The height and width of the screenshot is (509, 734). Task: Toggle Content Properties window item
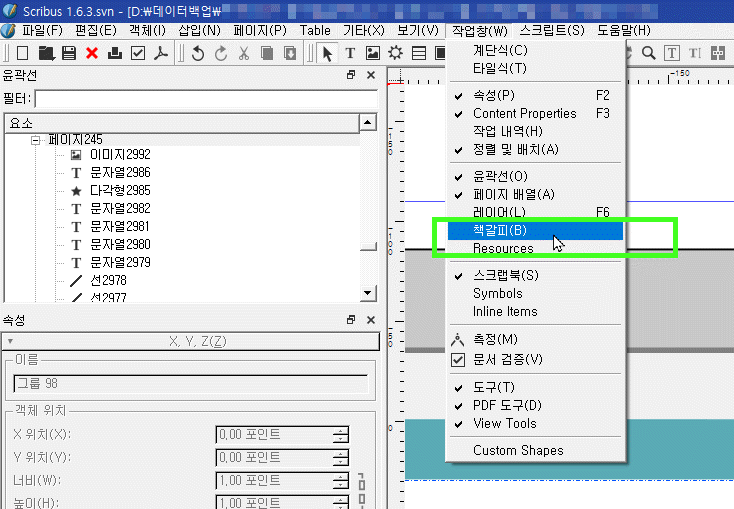(x=534, y=113)
